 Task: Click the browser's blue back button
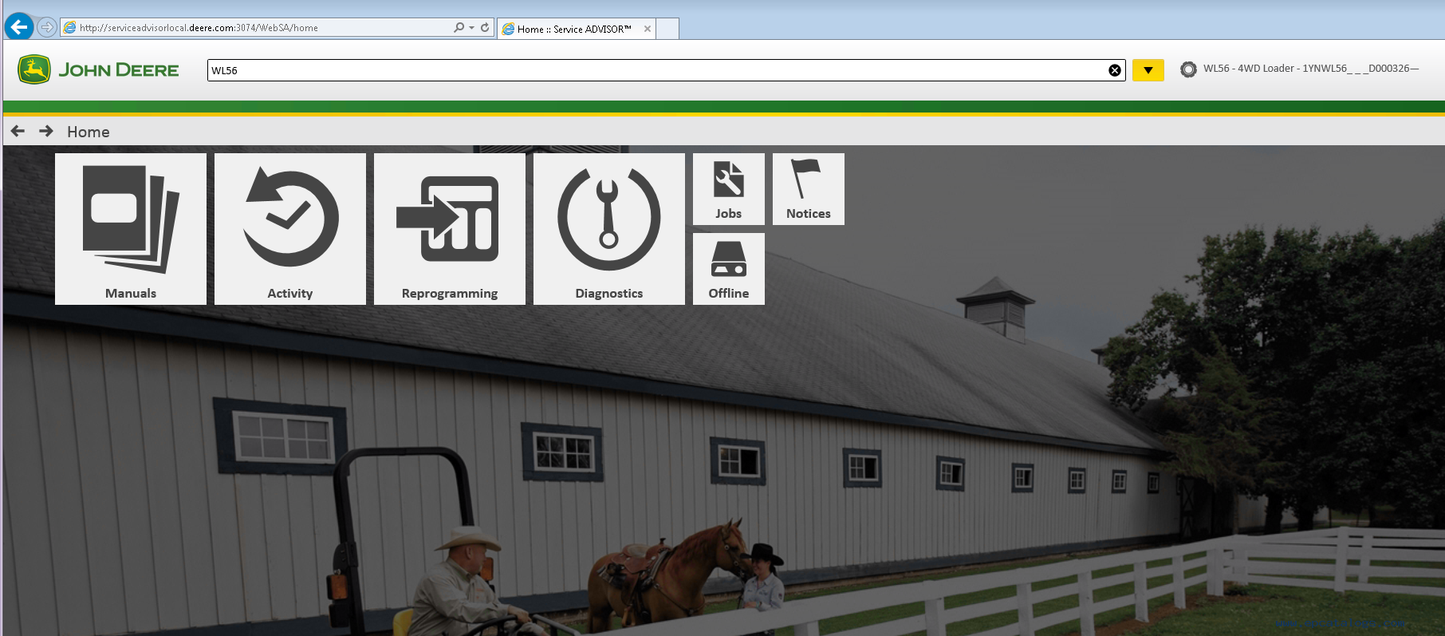tap(18, 27)
